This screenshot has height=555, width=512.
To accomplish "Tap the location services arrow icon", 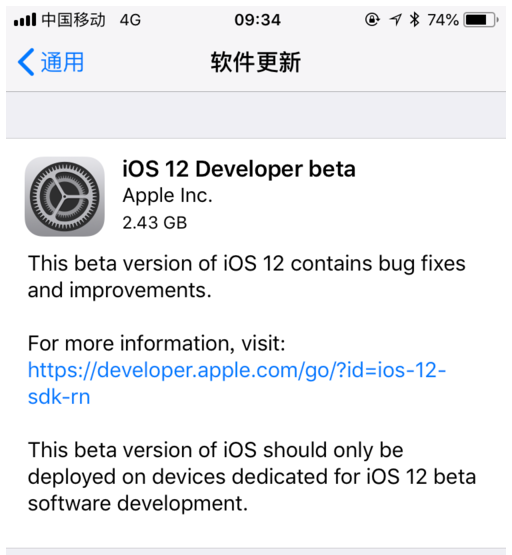I will [395, 19].
